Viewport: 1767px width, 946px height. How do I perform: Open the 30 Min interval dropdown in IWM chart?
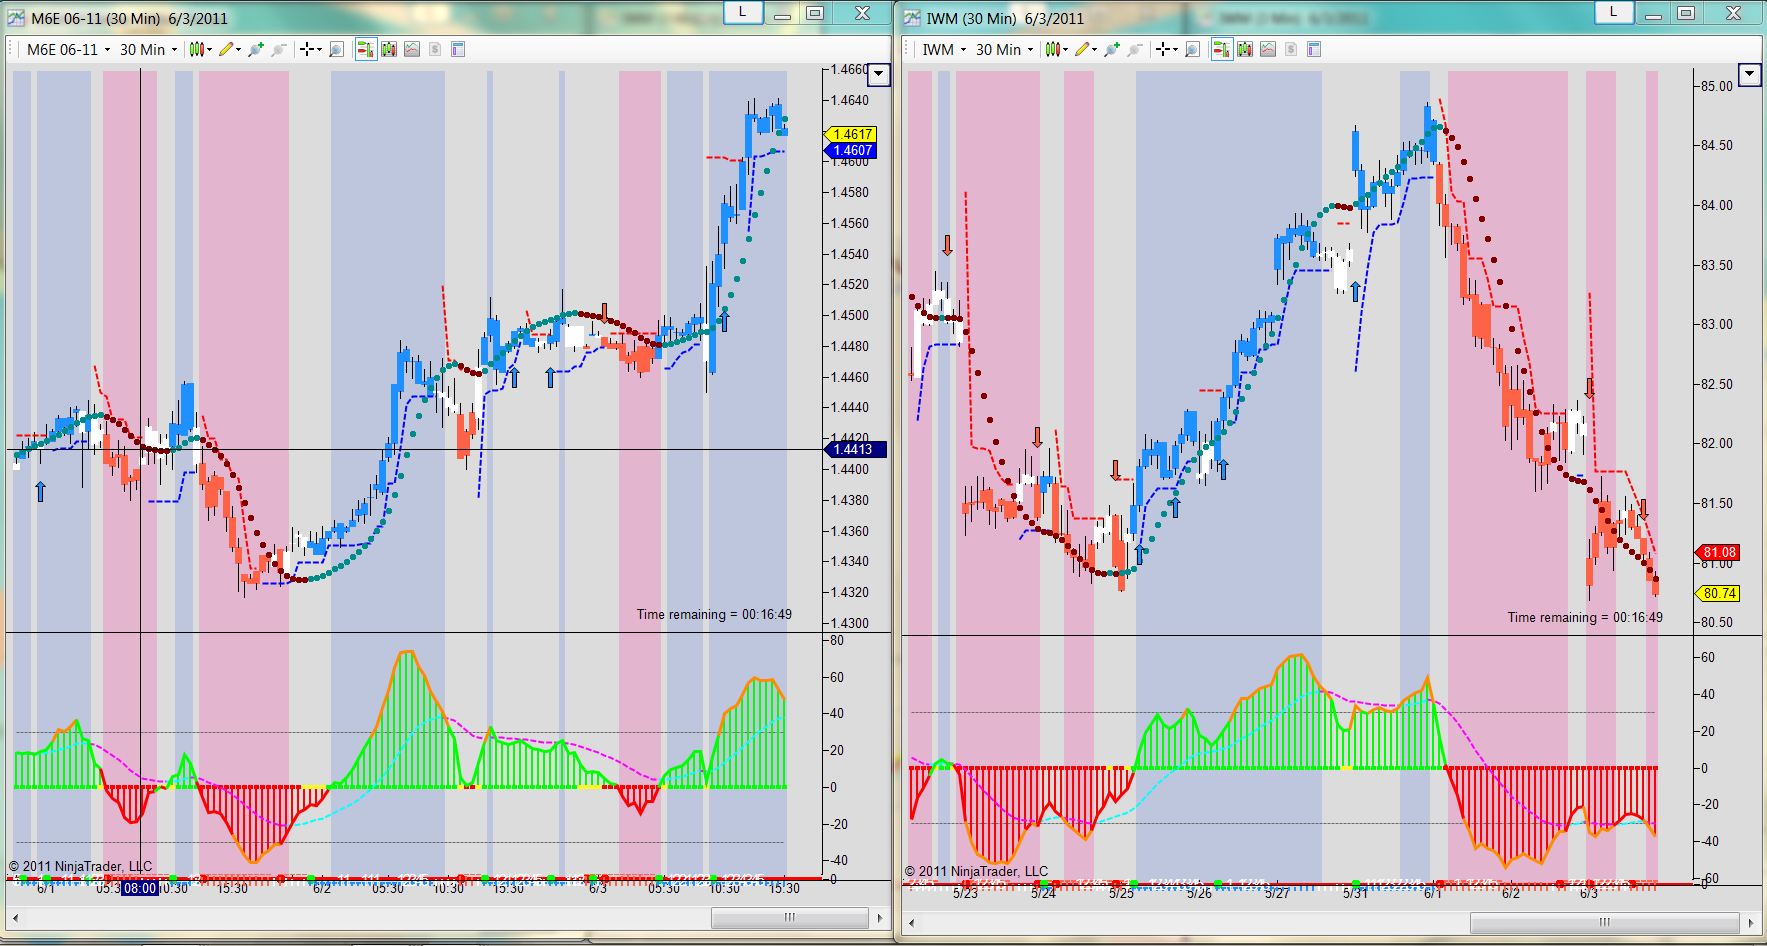(1004, 49)
